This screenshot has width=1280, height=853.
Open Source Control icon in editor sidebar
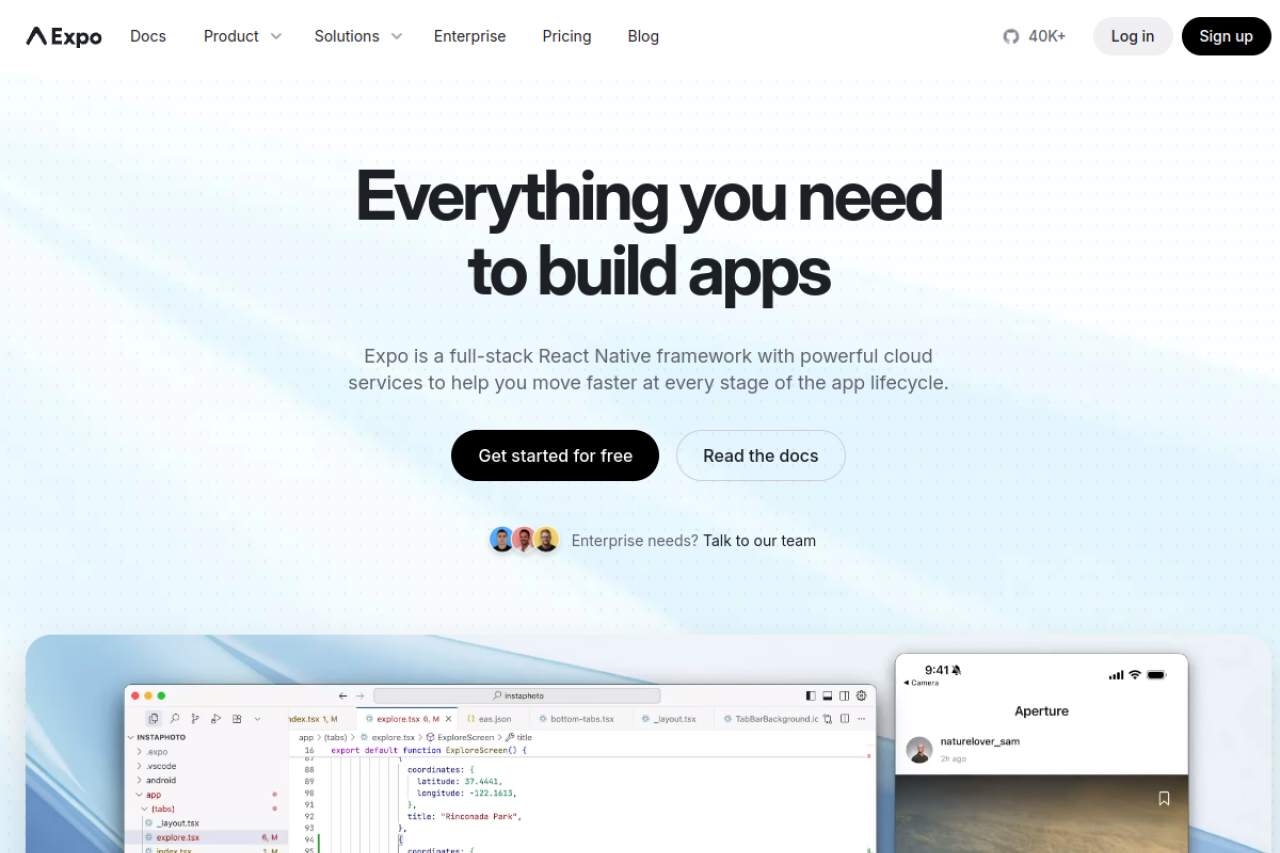195,718
